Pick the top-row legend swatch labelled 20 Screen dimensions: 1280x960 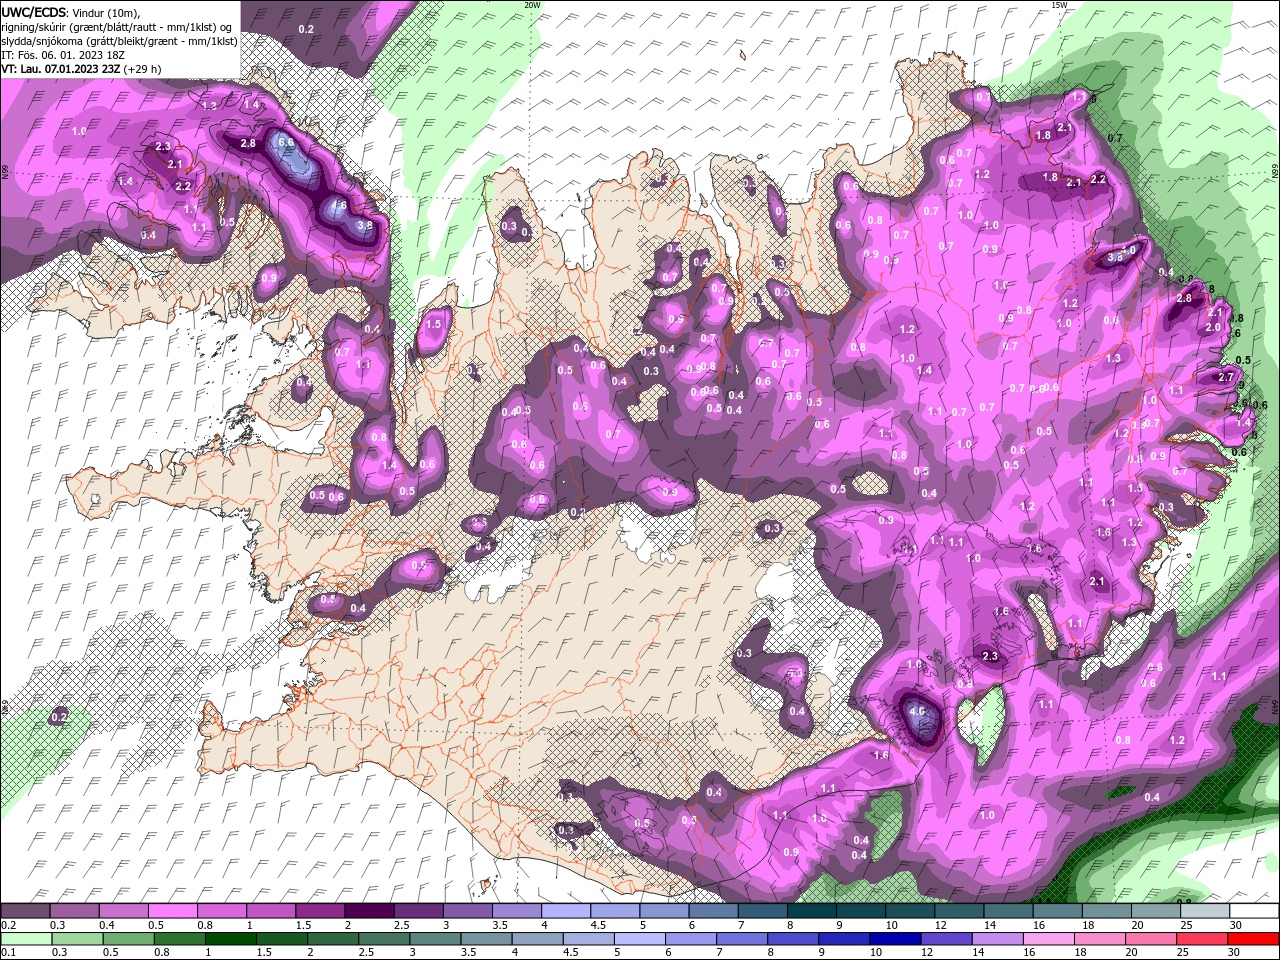1156,911
